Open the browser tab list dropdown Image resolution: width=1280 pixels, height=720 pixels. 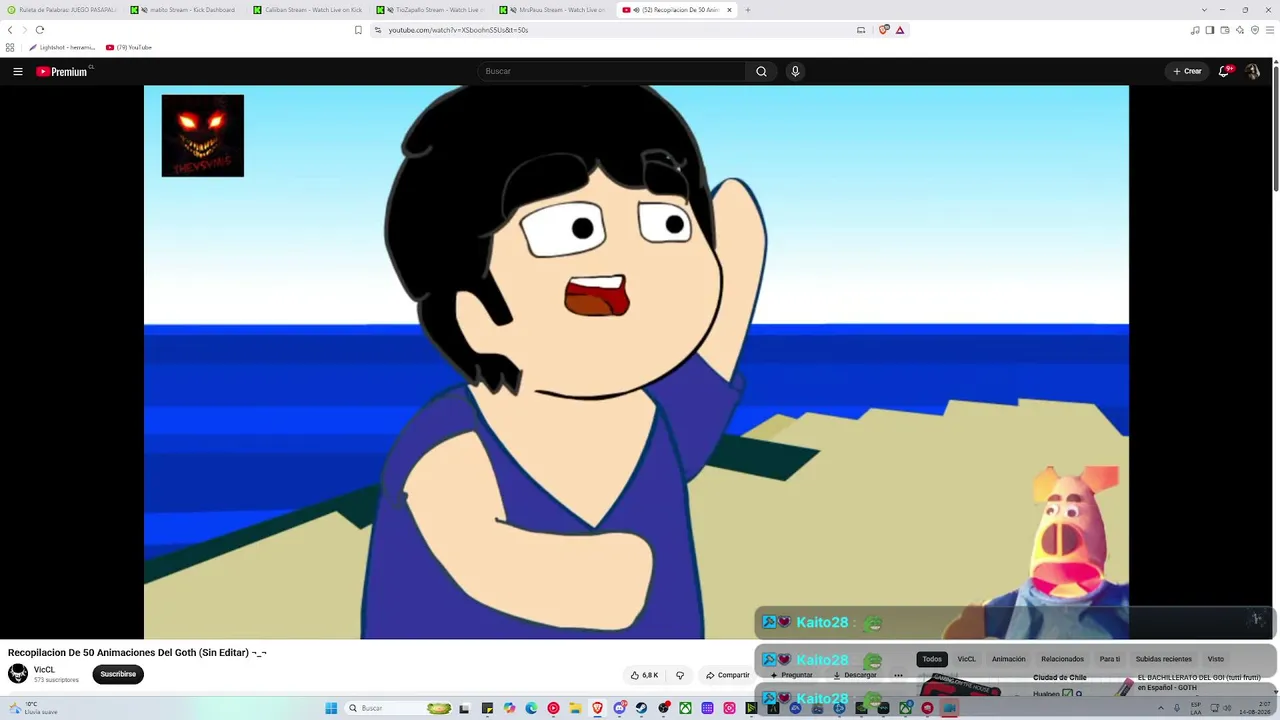point(1204,10)
